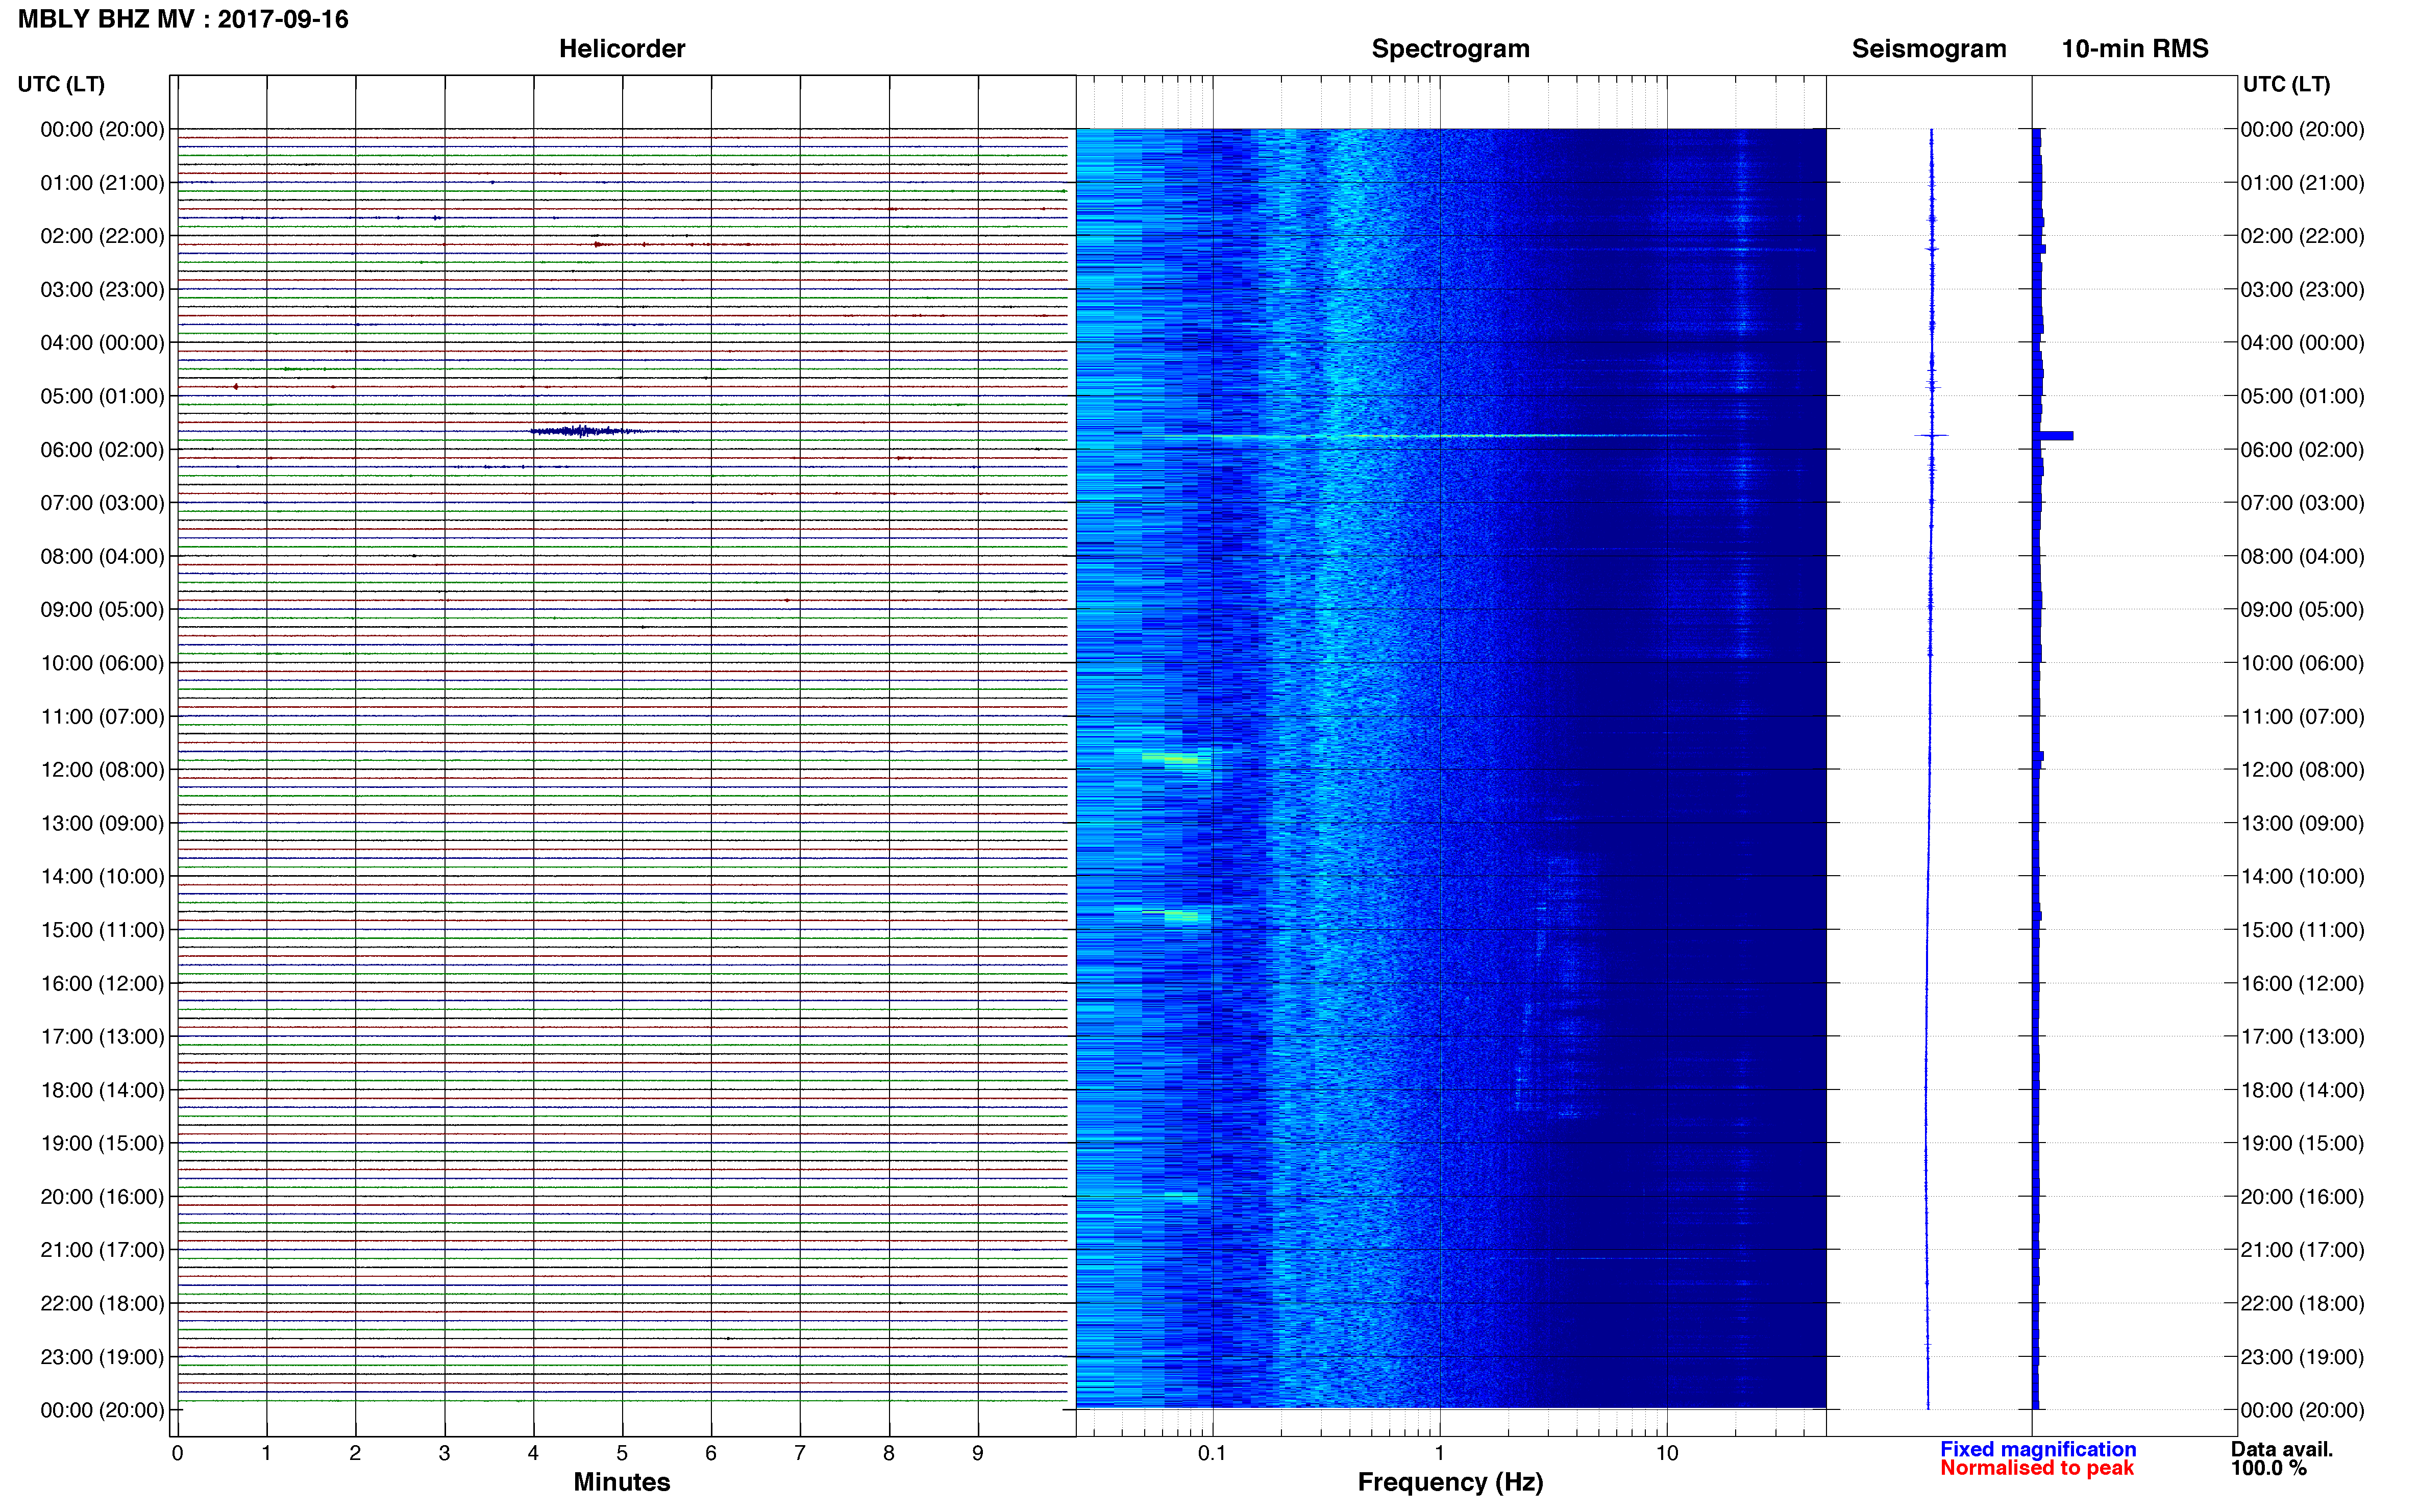Click the title 'MBLY BHZ MV : 2017-09-16'
The height and width of the screenshot is (1512, 2419).
coord(183,19)
